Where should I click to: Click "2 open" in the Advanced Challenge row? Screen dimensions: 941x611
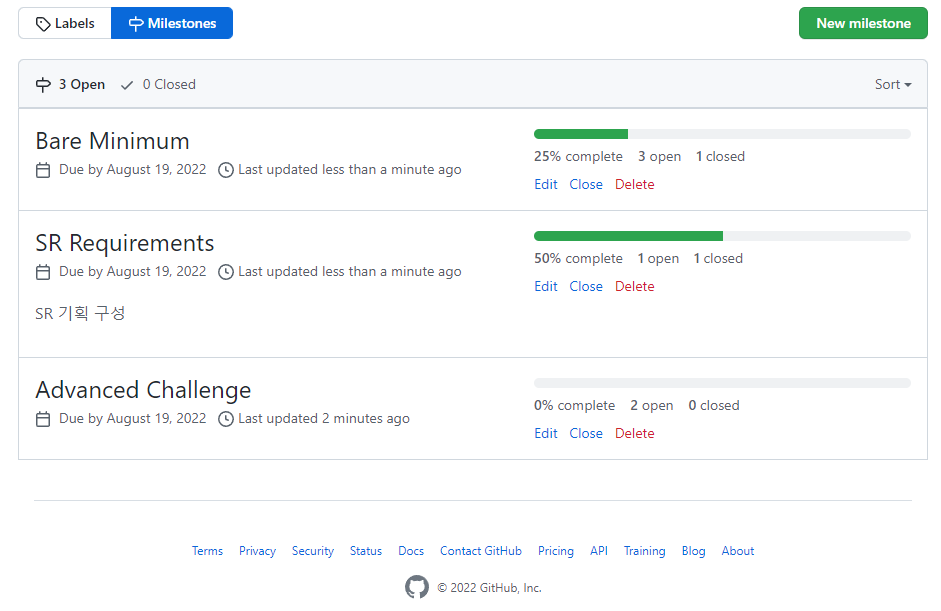tap(651, 406)
